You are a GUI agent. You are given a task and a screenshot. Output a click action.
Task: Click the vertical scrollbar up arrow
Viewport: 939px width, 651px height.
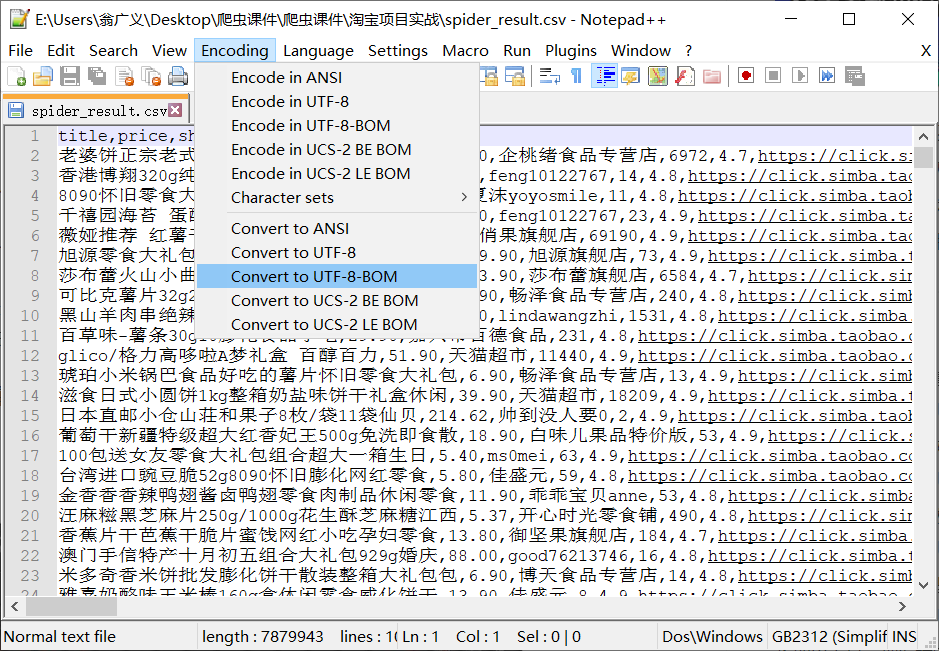[923, 137]
